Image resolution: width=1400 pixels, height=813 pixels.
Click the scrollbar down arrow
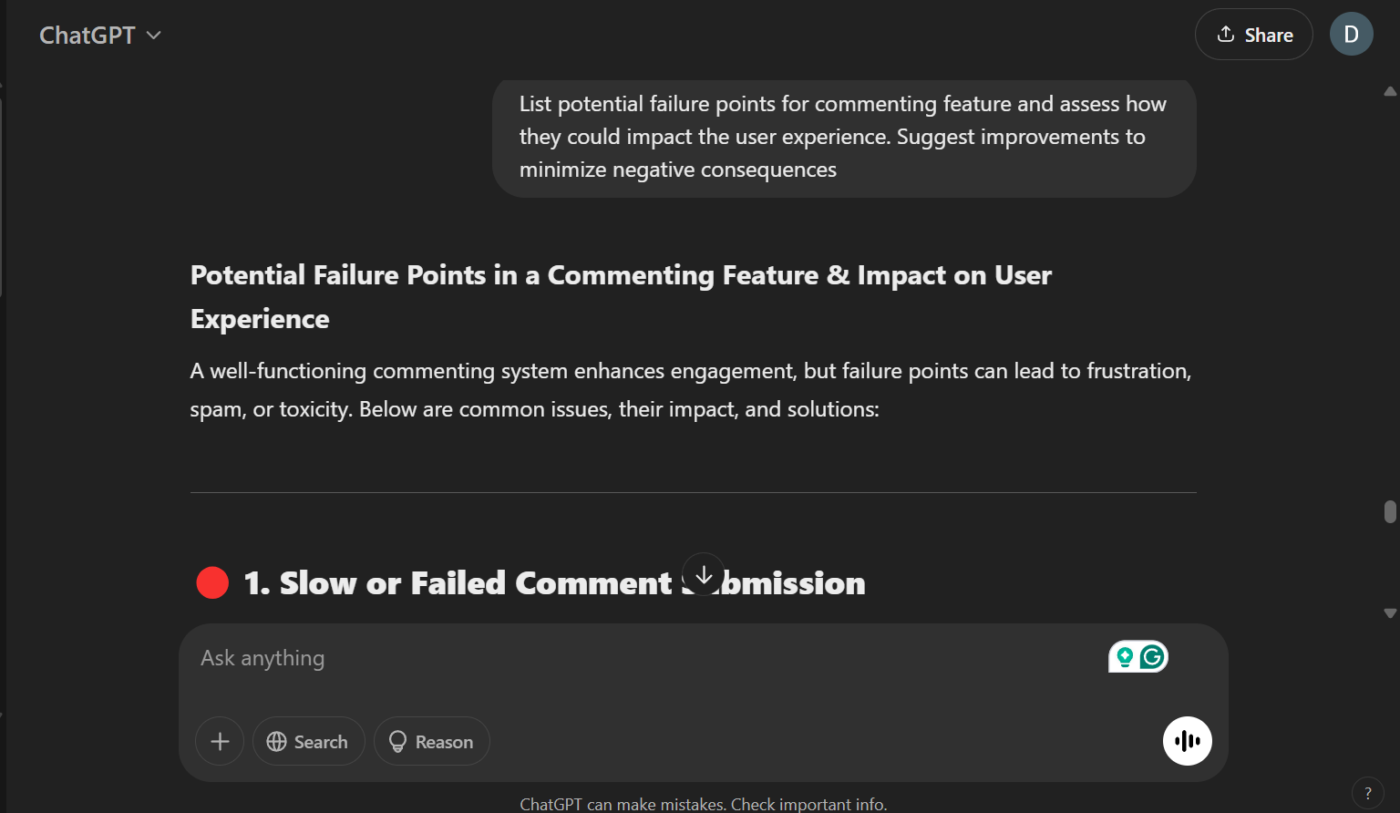pyautogui.click(x=1390, y=613)
